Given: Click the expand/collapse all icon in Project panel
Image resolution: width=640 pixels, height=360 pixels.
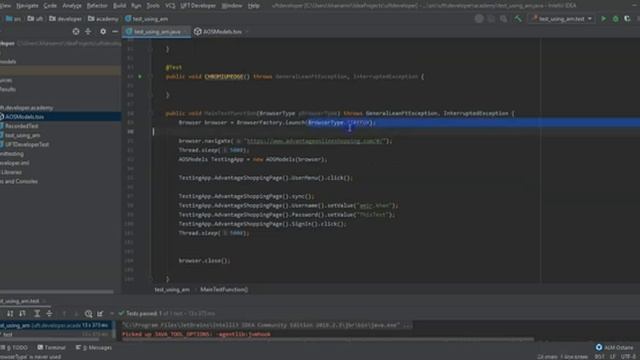Looking at the screenshot, I should pyautogui.click(x=88, y=31).
